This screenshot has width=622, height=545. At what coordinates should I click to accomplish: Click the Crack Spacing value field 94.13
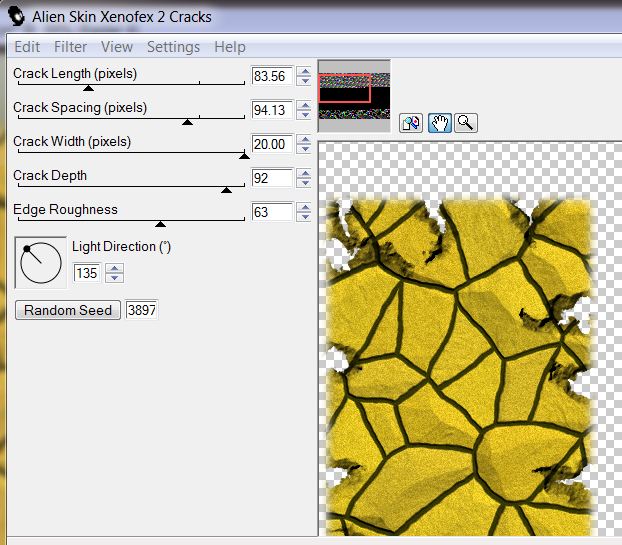(x=272, y=110)
